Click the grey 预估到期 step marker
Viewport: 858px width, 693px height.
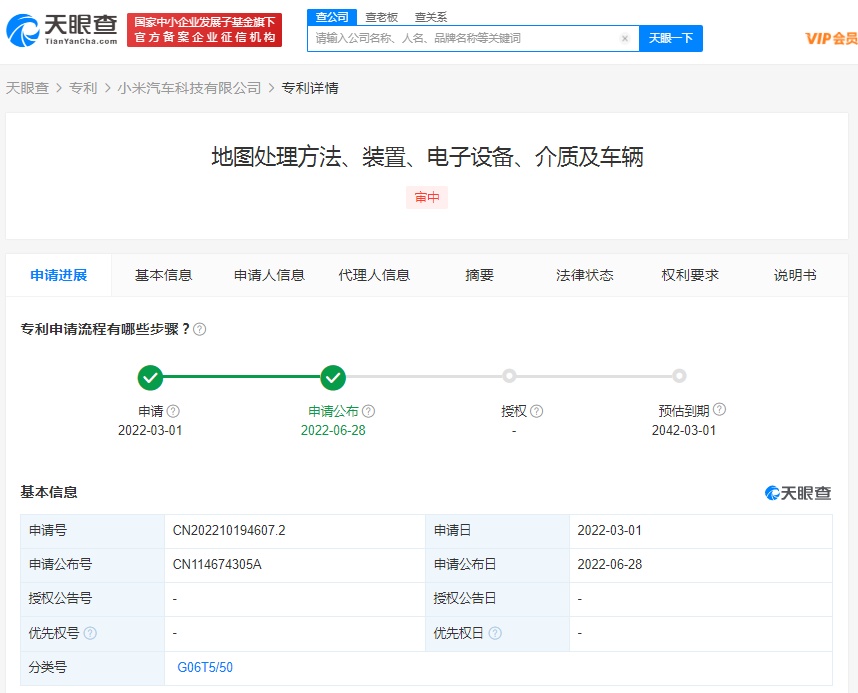679,376
